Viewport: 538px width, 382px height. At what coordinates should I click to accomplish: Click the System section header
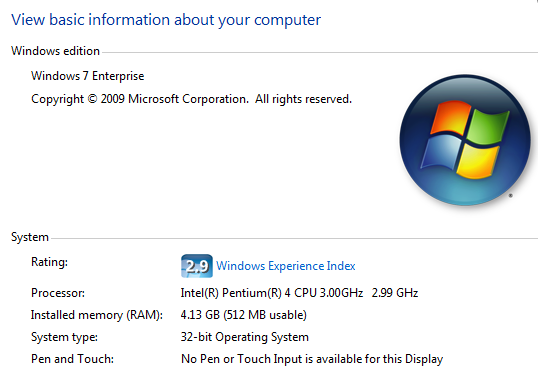30,237
